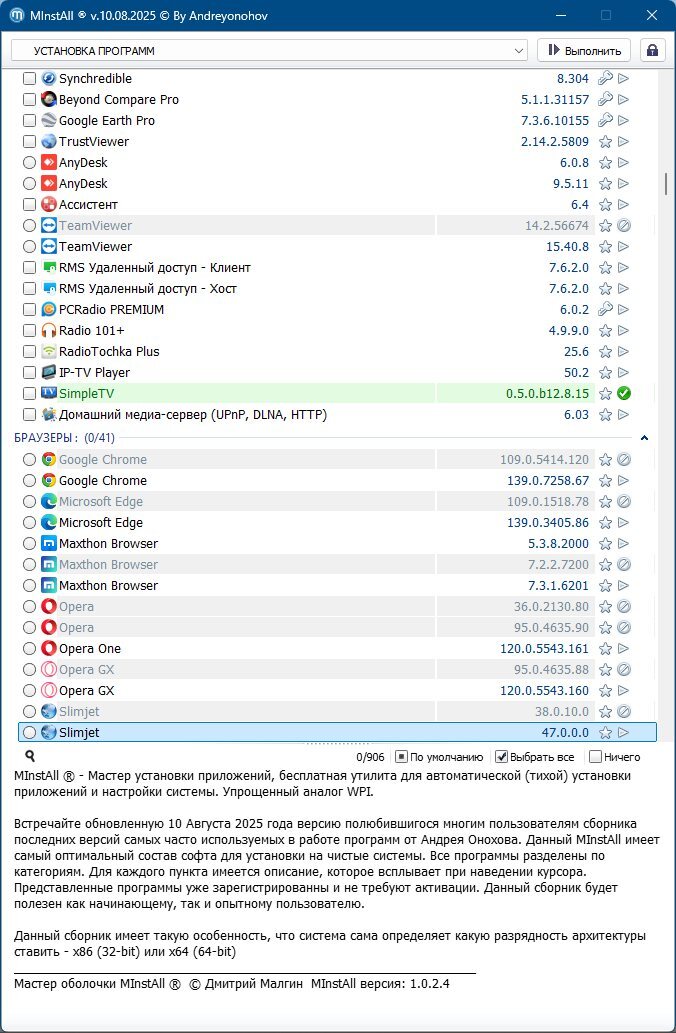Click the play arrow for TeamViewer 15.40.8
The width and height of the screenshot is (676, 1033).
coord(623,246)
